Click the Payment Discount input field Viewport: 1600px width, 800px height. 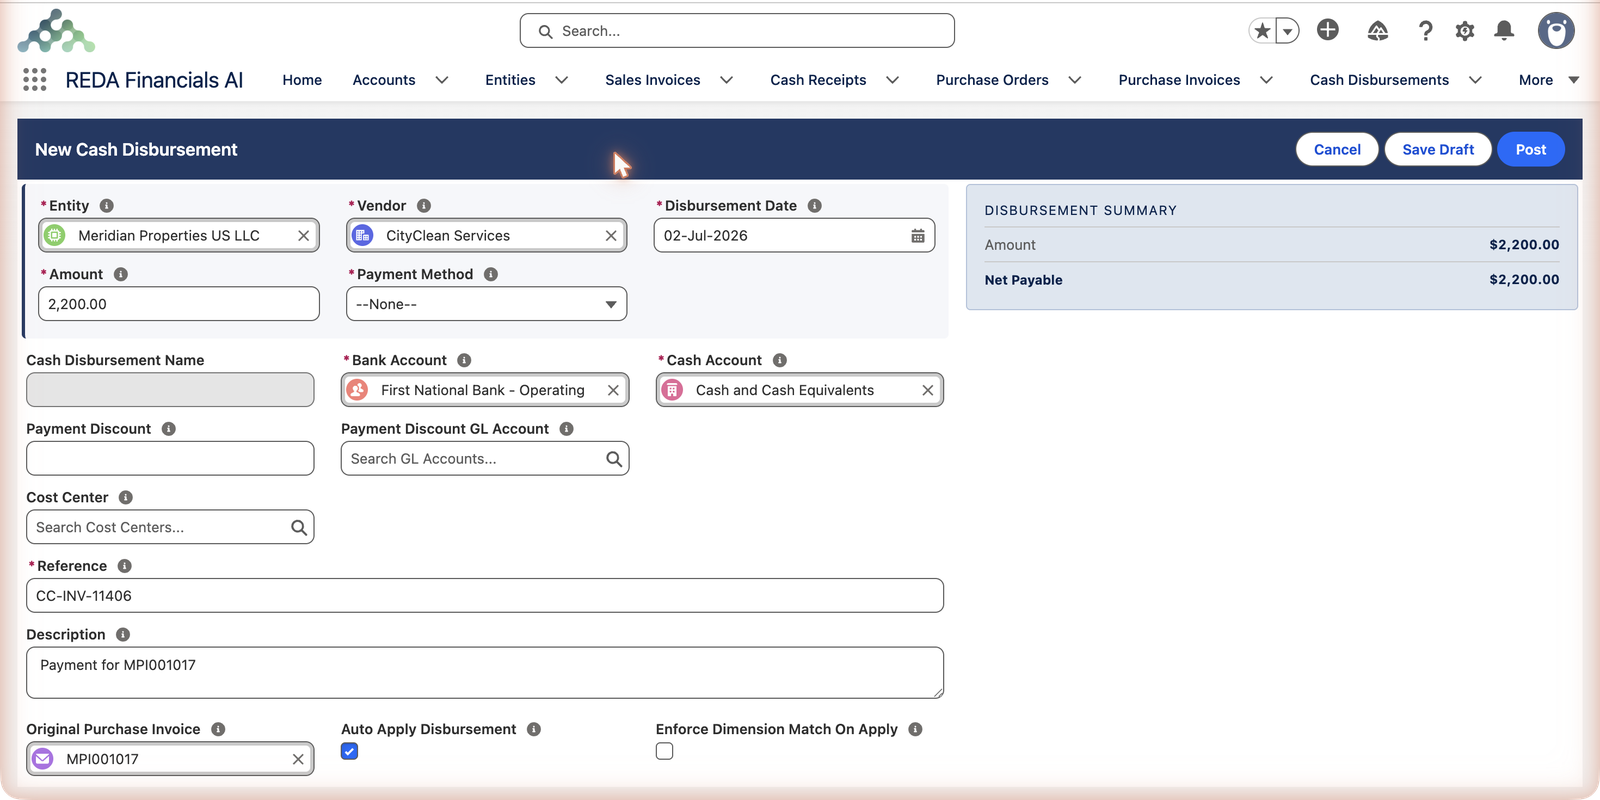pyautogui.click(x=170, y=459)
